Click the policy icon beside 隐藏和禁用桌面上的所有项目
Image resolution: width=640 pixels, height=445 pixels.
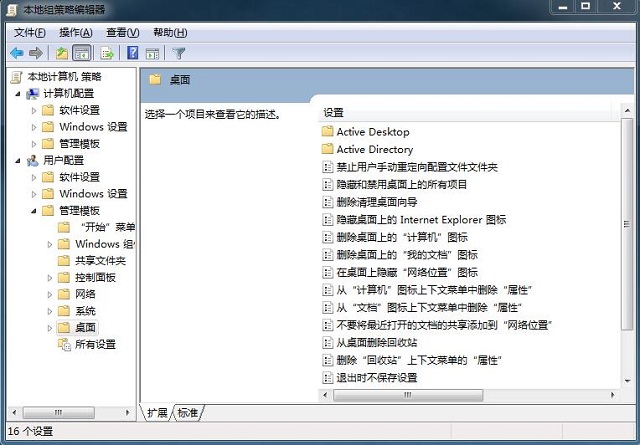click(327, 184)
